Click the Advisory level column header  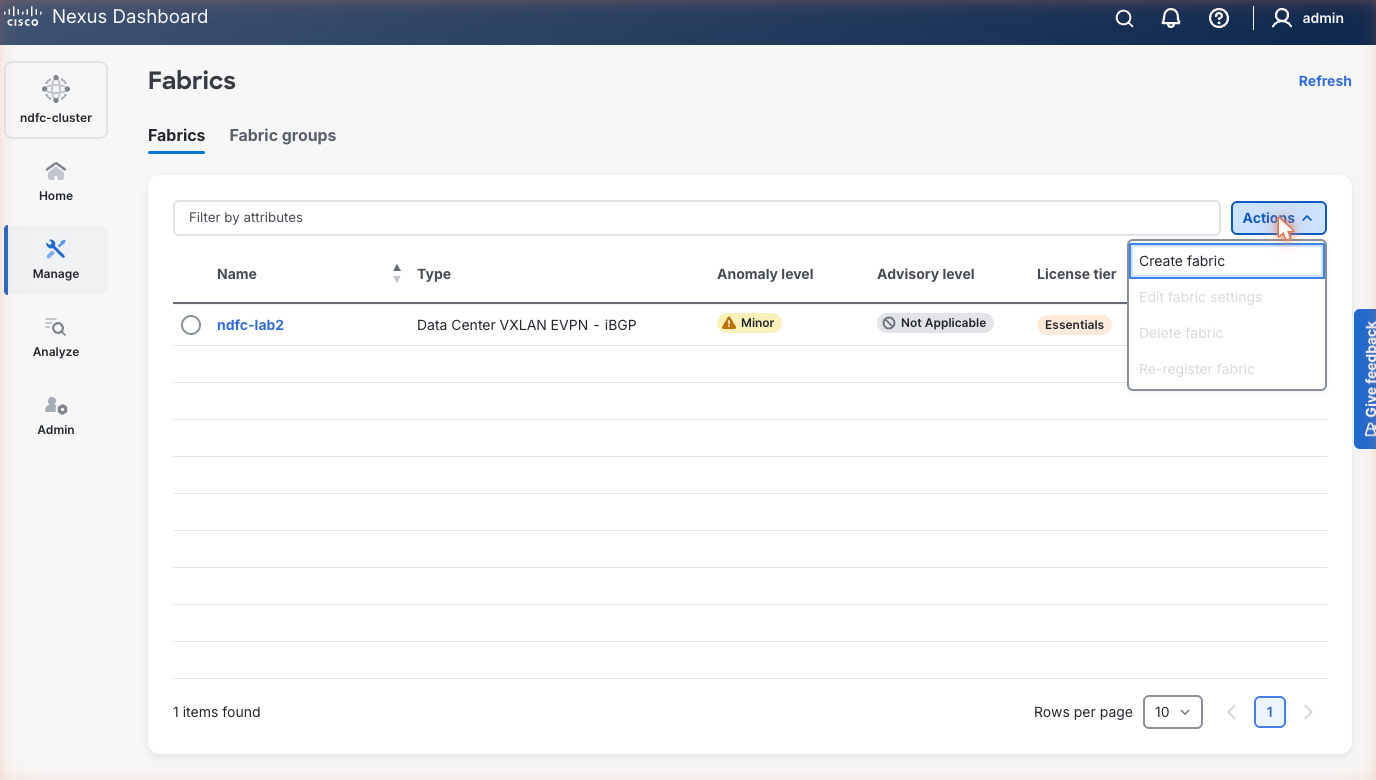925,274
